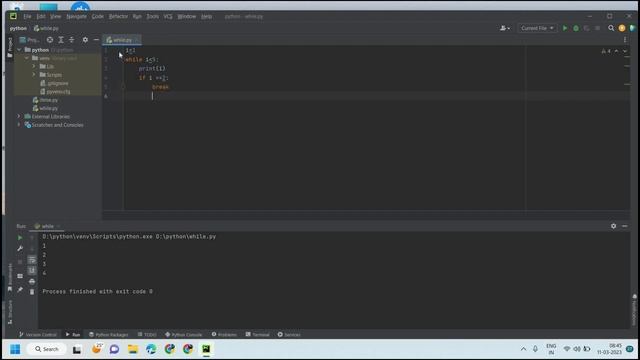Viewport: 640px width, 360px height.
Task: Click the Stop icon in Run panel
Action: point(20,262)
